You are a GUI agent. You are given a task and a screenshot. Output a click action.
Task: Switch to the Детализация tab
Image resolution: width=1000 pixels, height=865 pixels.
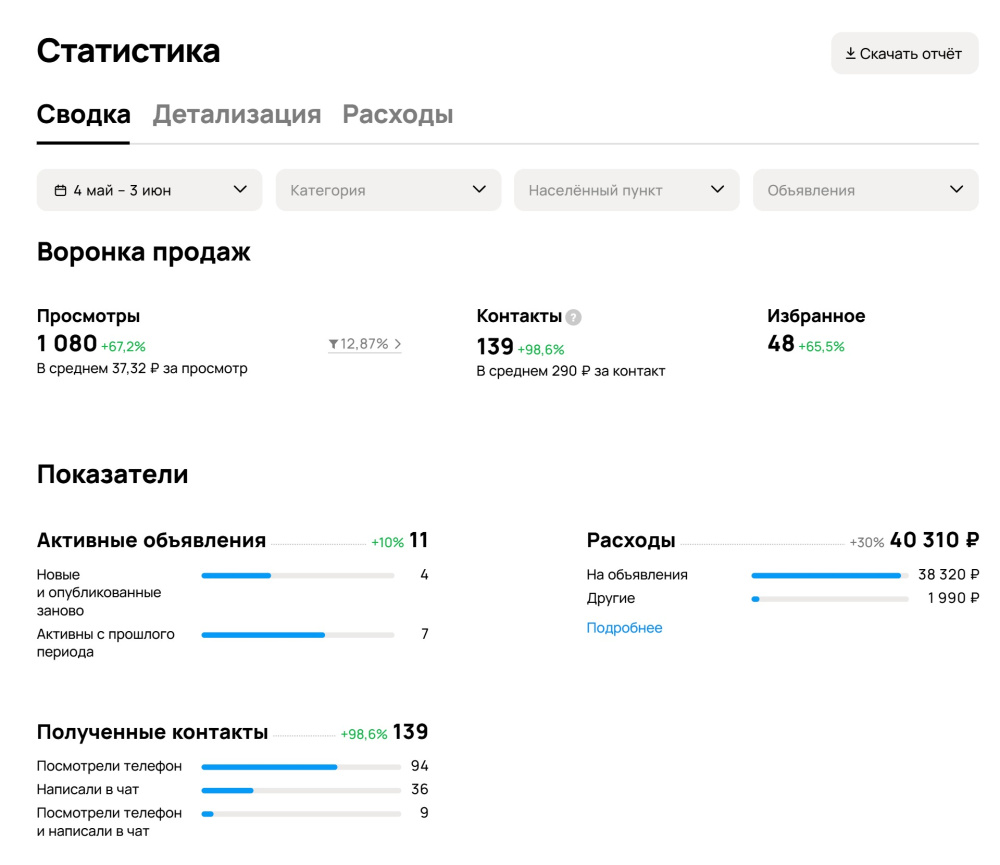click(237, 115)
